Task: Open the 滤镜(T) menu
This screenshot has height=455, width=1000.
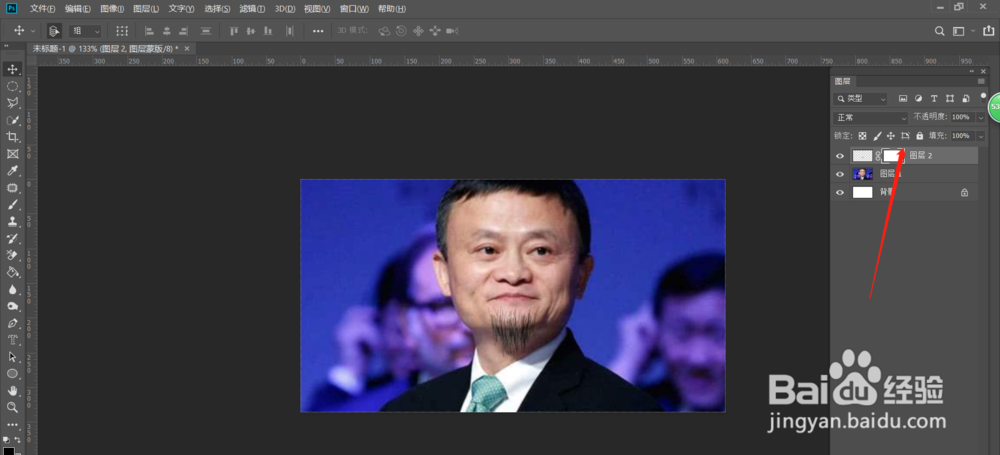Action: [x=252, y=9]
